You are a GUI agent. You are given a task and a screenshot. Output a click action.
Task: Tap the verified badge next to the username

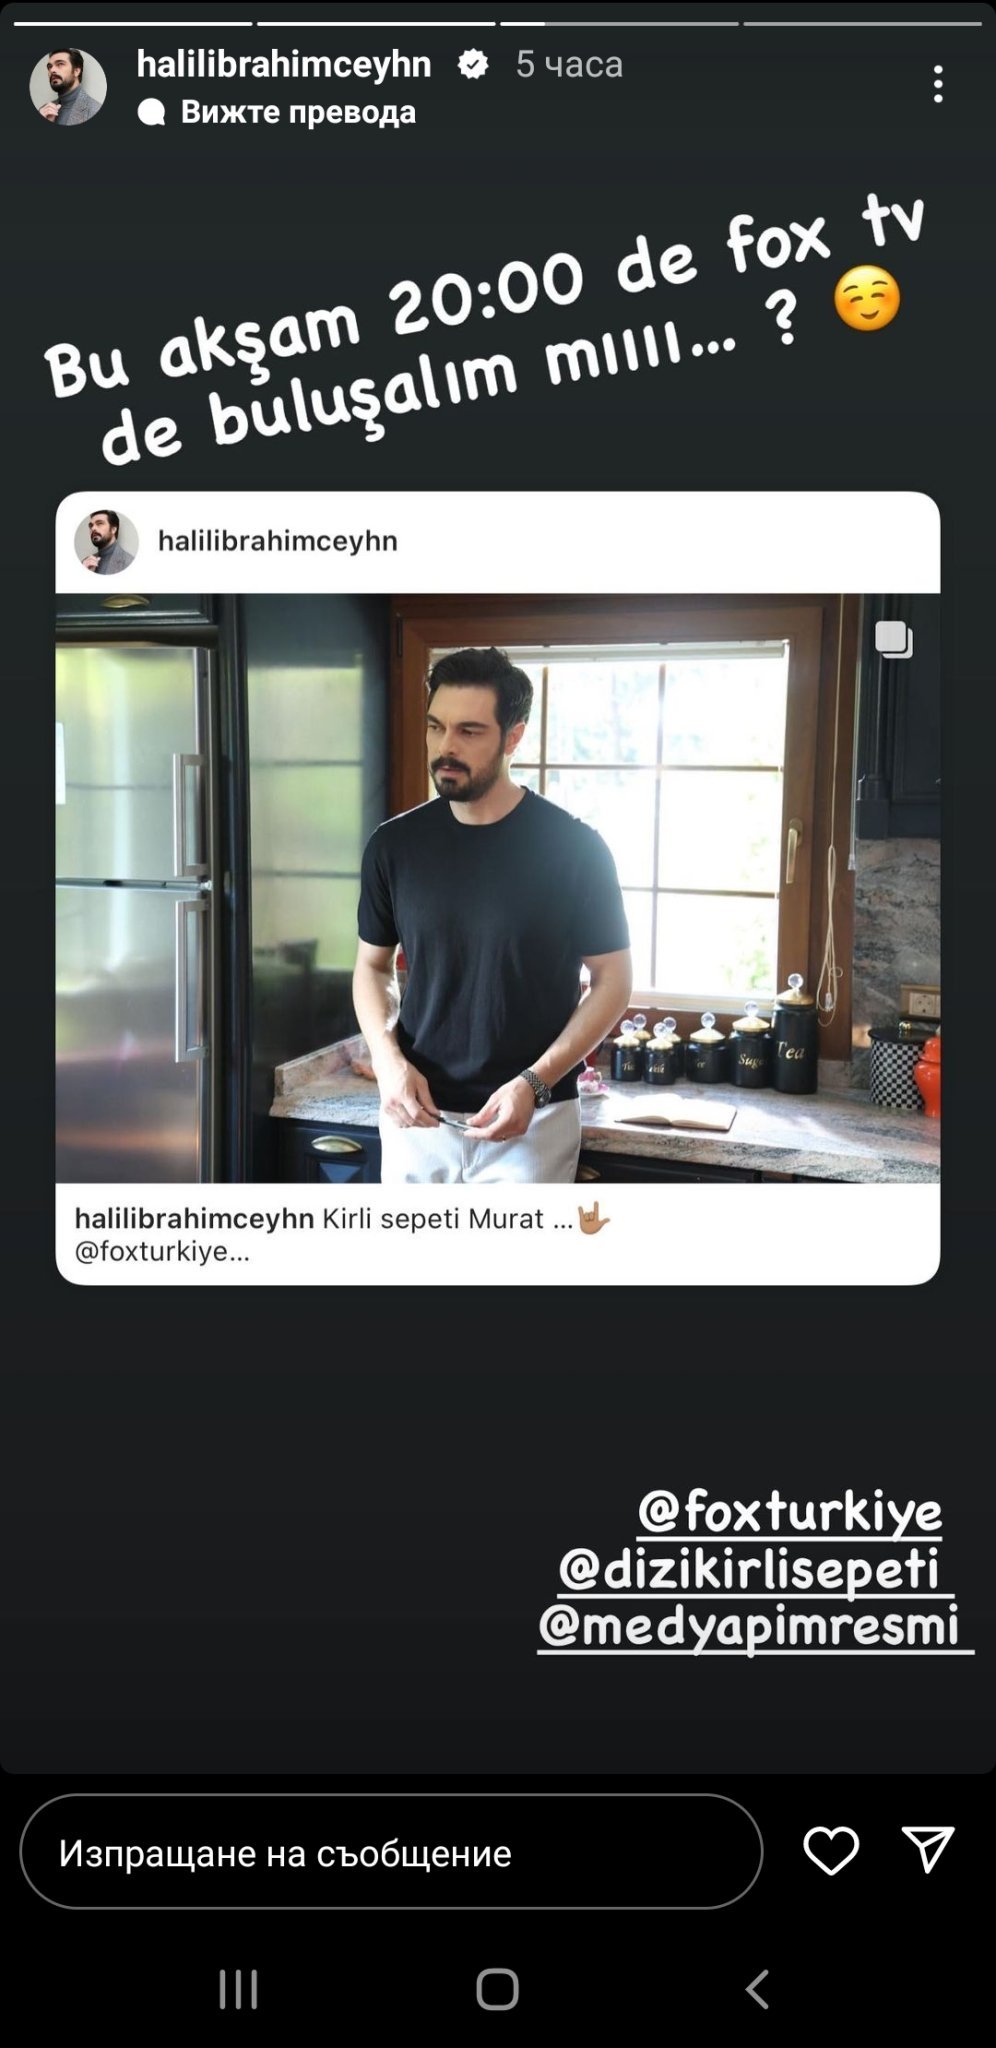click(x=473, y=64)
